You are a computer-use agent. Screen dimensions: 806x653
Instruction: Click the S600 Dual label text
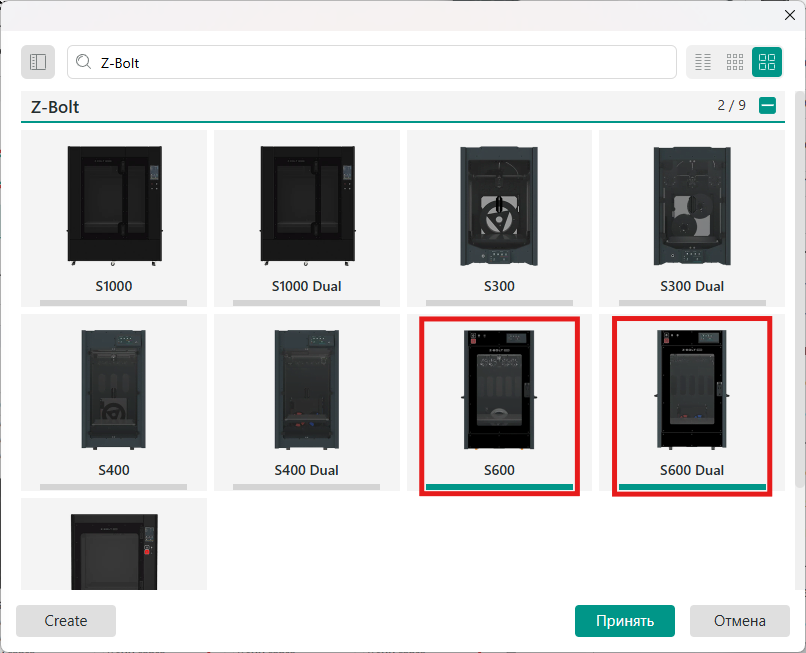tap(692, 470)
